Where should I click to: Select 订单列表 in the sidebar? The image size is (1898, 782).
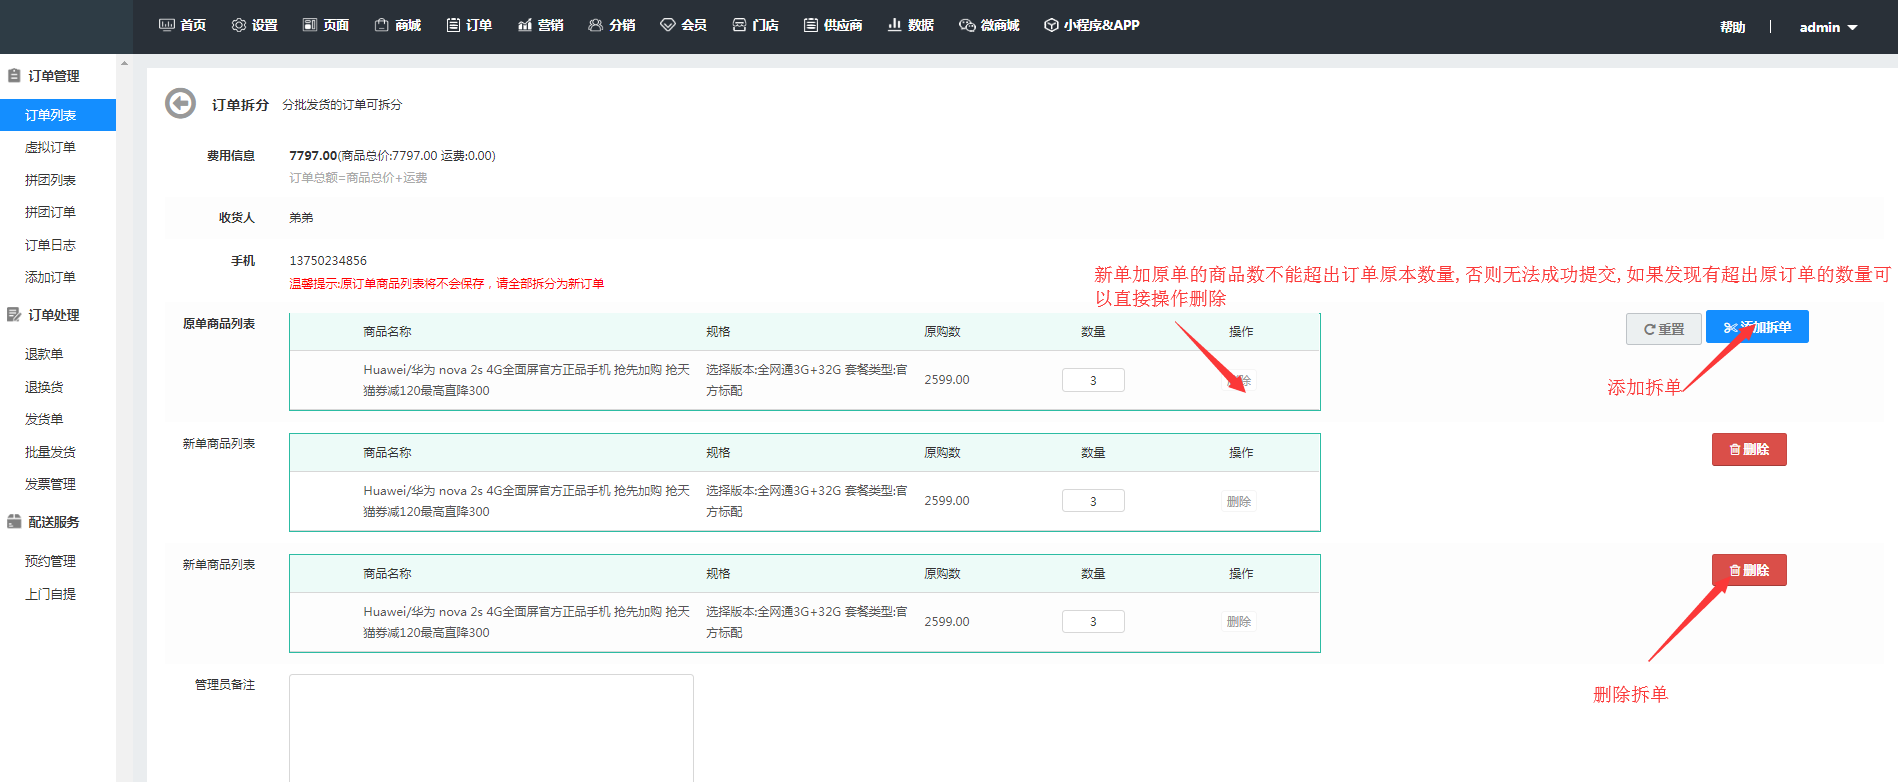tap(51, 115)
